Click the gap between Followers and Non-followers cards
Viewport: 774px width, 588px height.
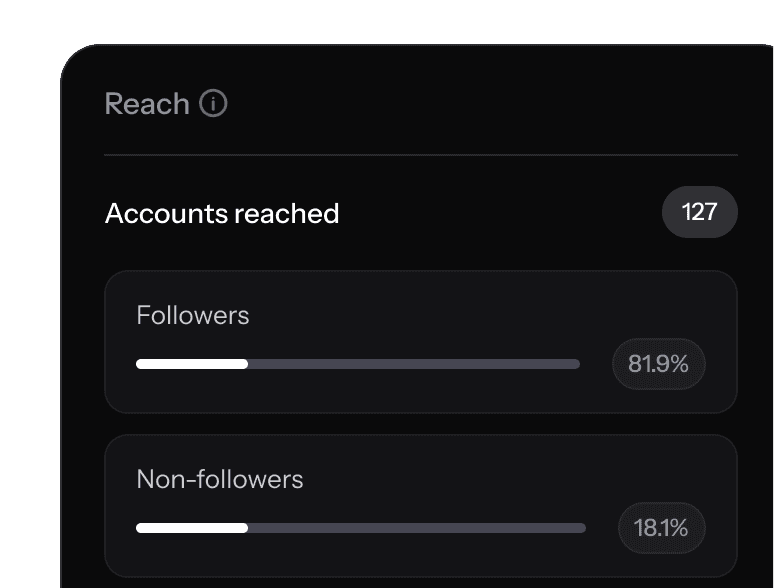point(420,424)
